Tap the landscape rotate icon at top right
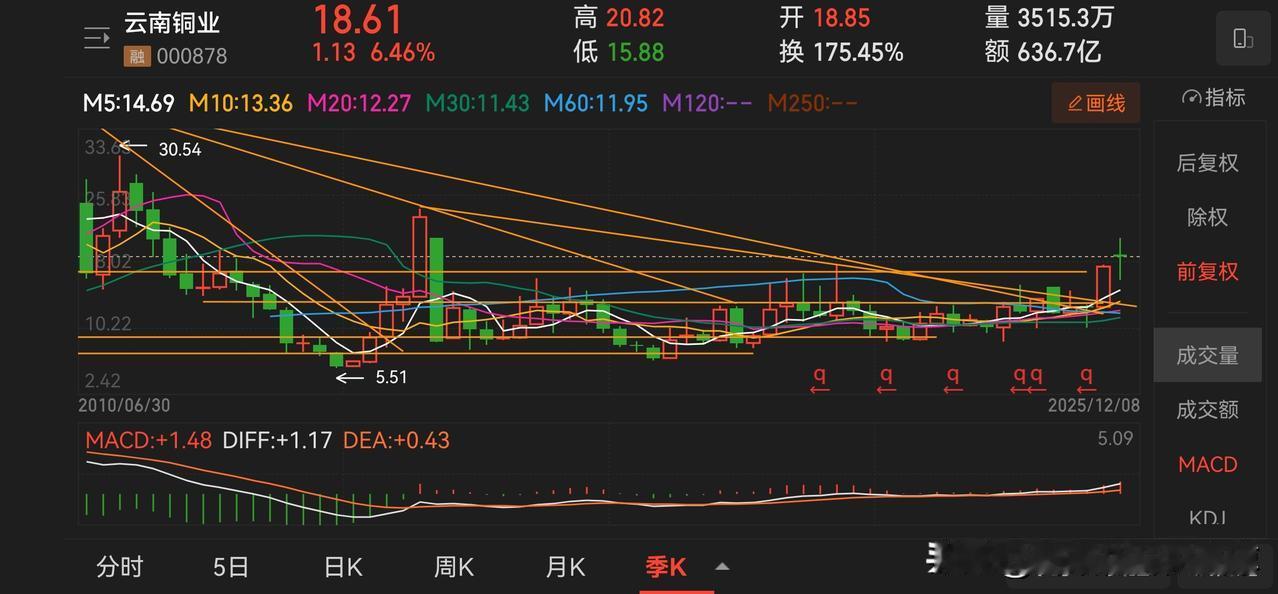1278x594 pixels. [x=1243, y=39]
